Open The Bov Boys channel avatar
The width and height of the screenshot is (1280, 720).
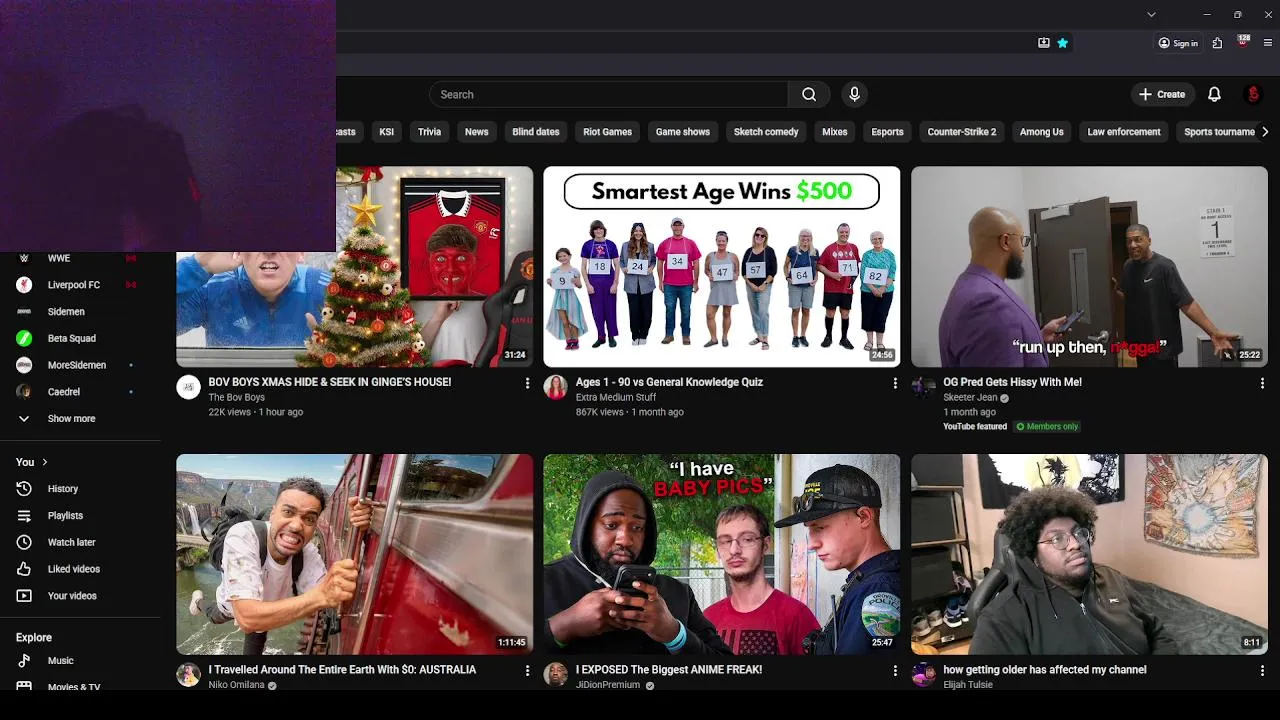pos(188,388)
